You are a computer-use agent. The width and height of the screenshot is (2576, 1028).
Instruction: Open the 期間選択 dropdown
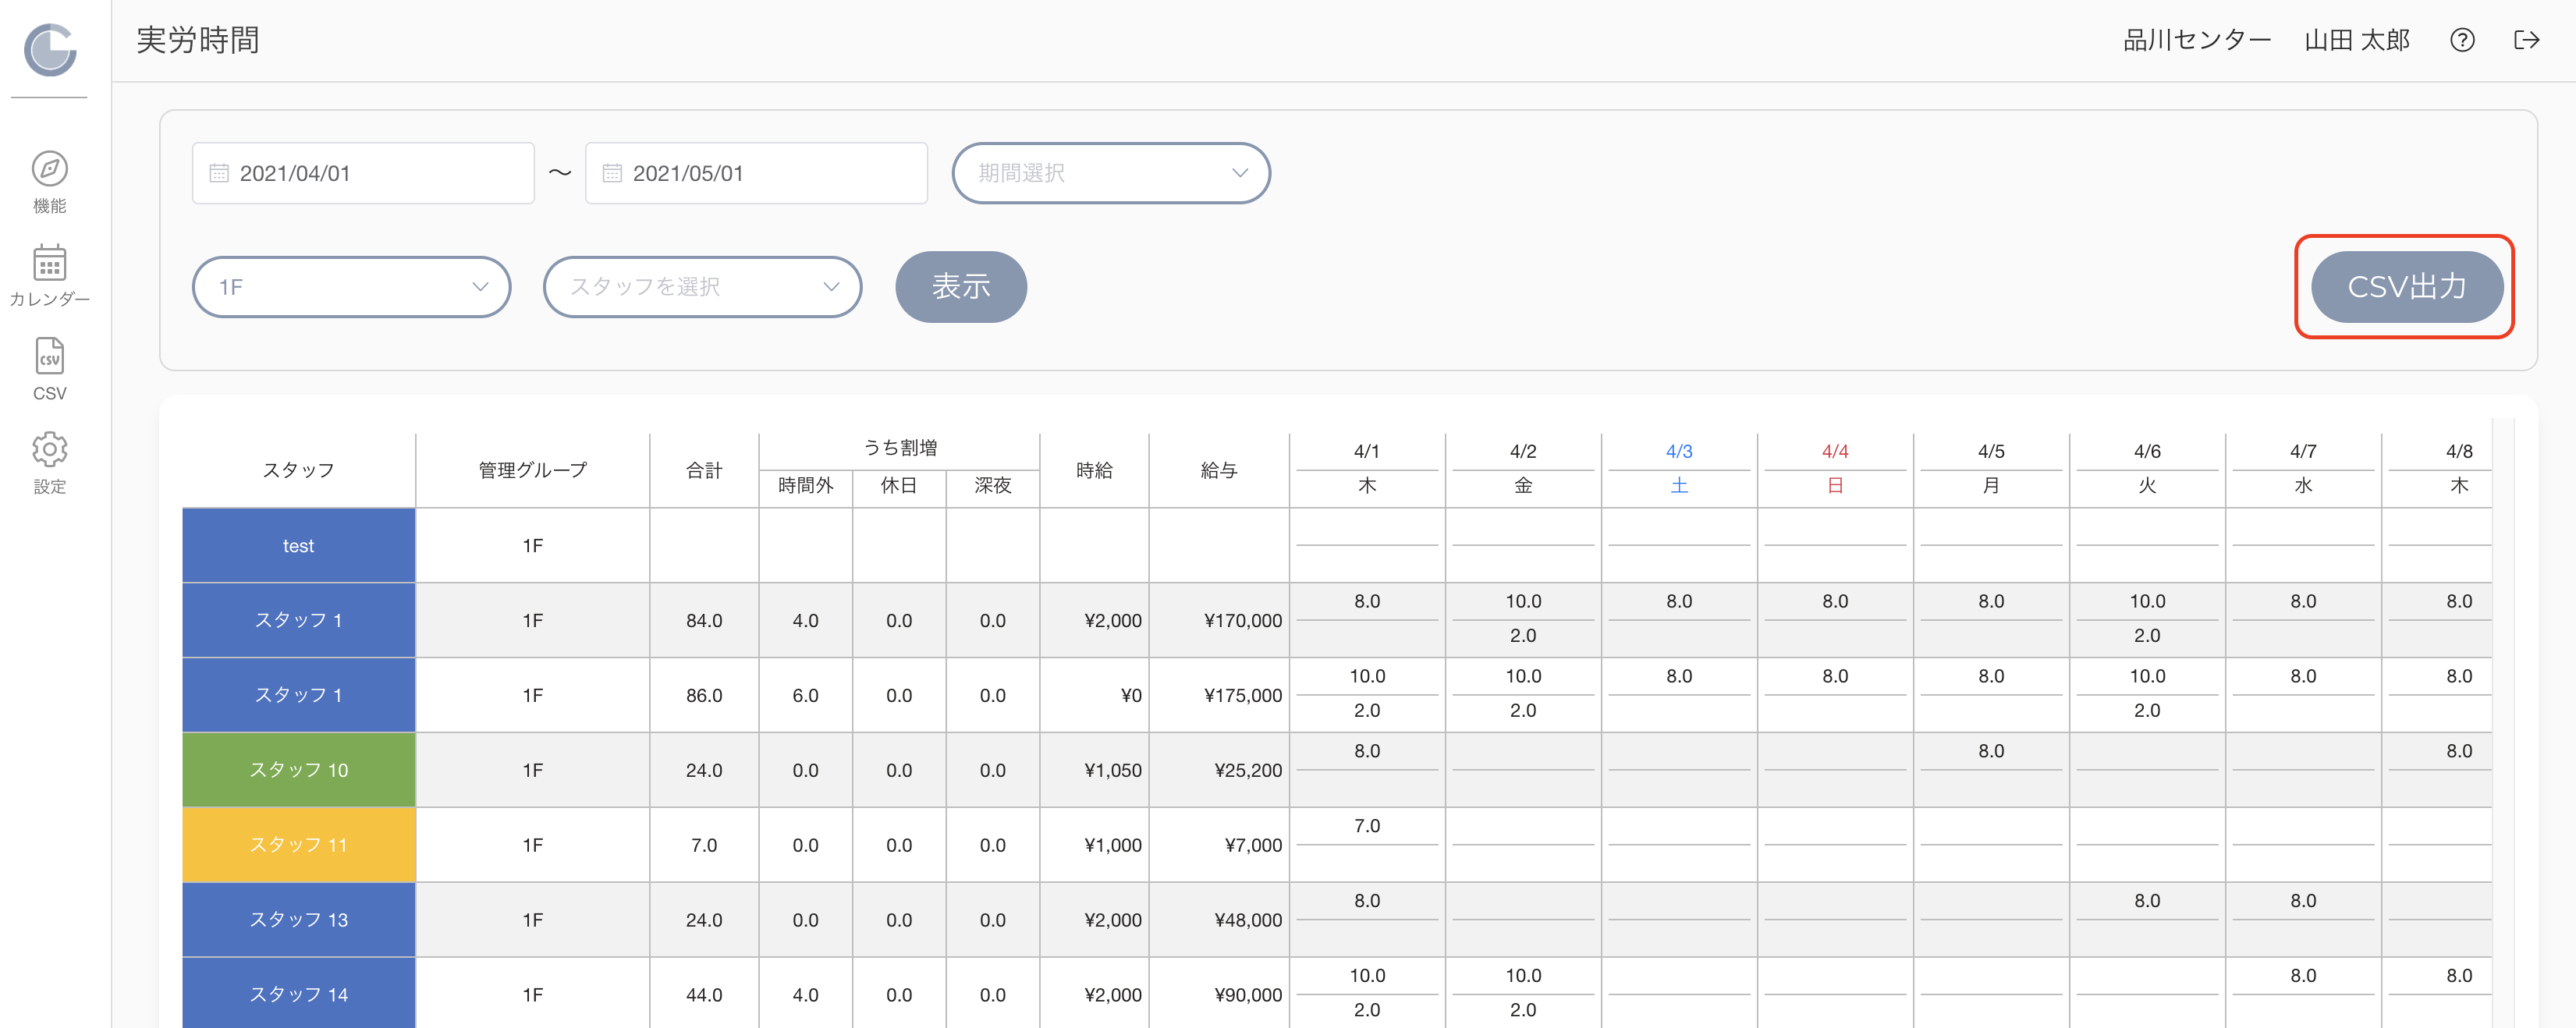(1111, 173)
